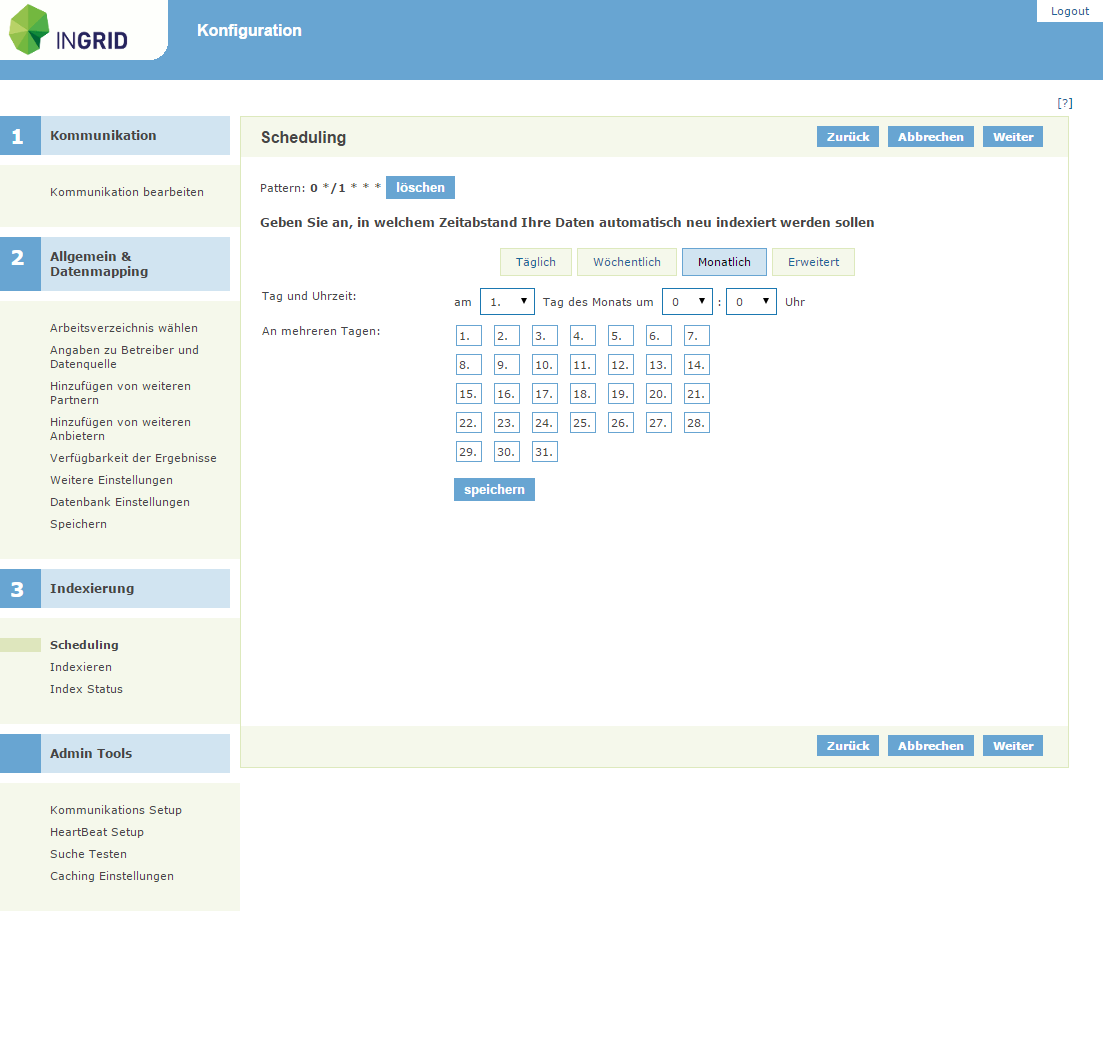Select day 31 in the schedule grid

544,451
